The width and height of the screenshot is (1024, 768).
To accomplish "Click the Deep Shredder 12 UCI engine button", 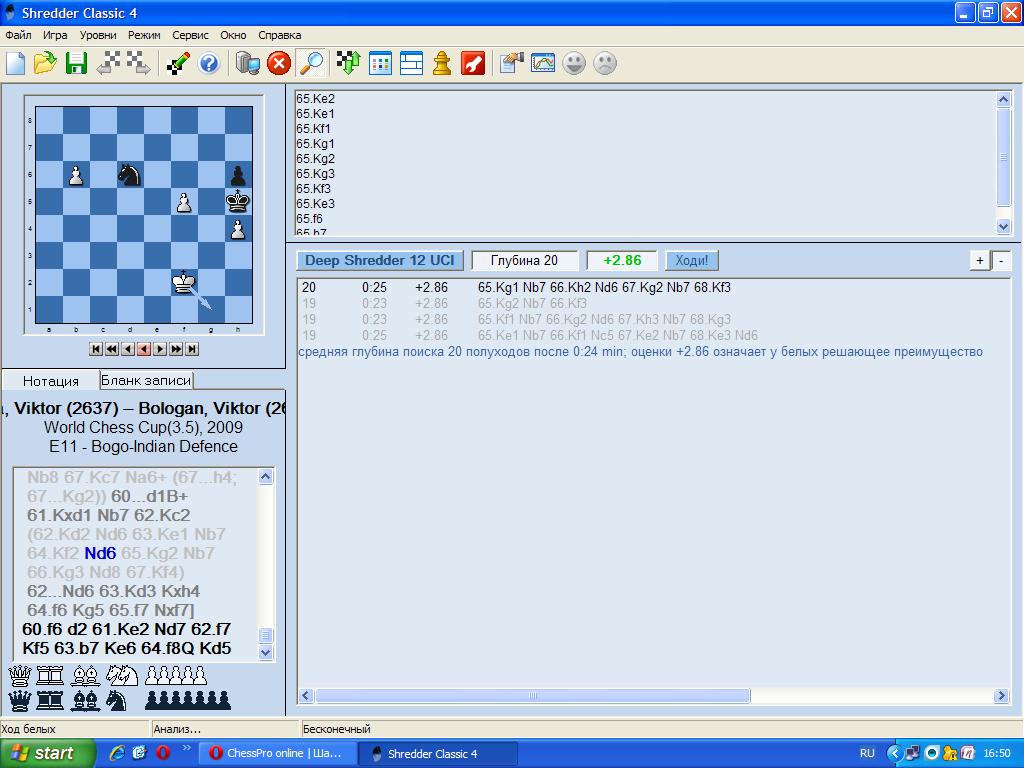I will [379, 261].
